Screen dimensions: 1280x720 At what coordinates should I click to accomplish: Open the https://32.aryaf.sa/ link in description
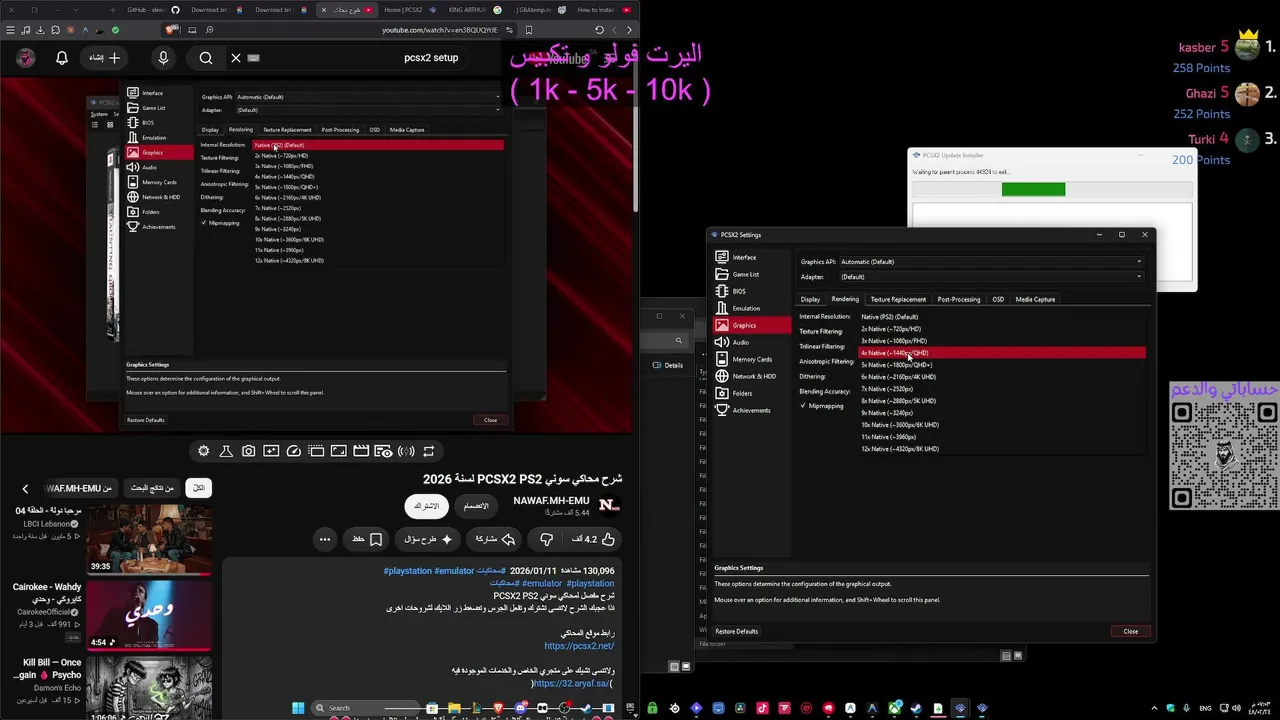click(x=571, y=683)
